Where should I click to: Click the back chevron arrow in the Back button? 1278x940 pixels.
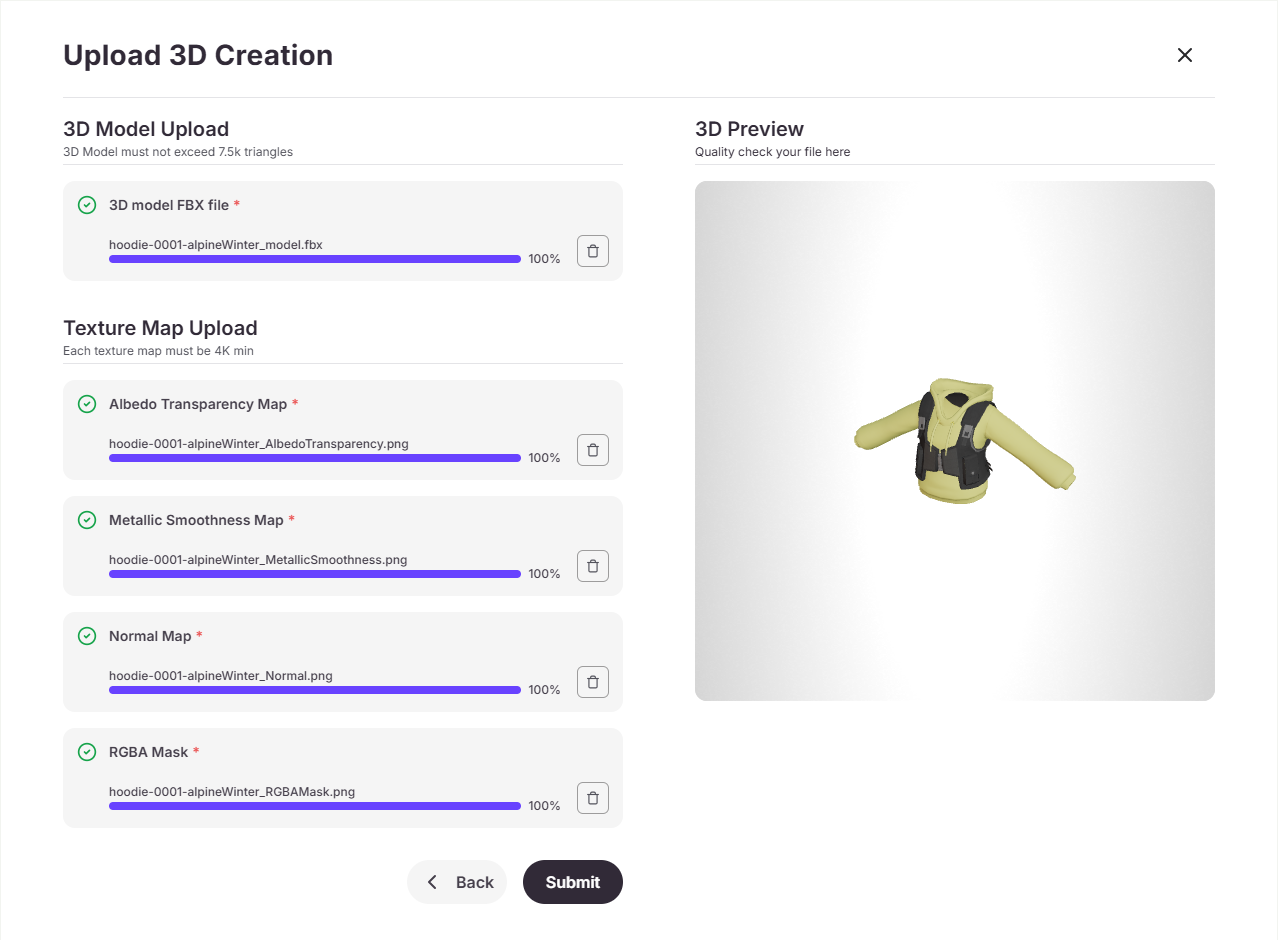pyautogui.click(x=432, y=882)
